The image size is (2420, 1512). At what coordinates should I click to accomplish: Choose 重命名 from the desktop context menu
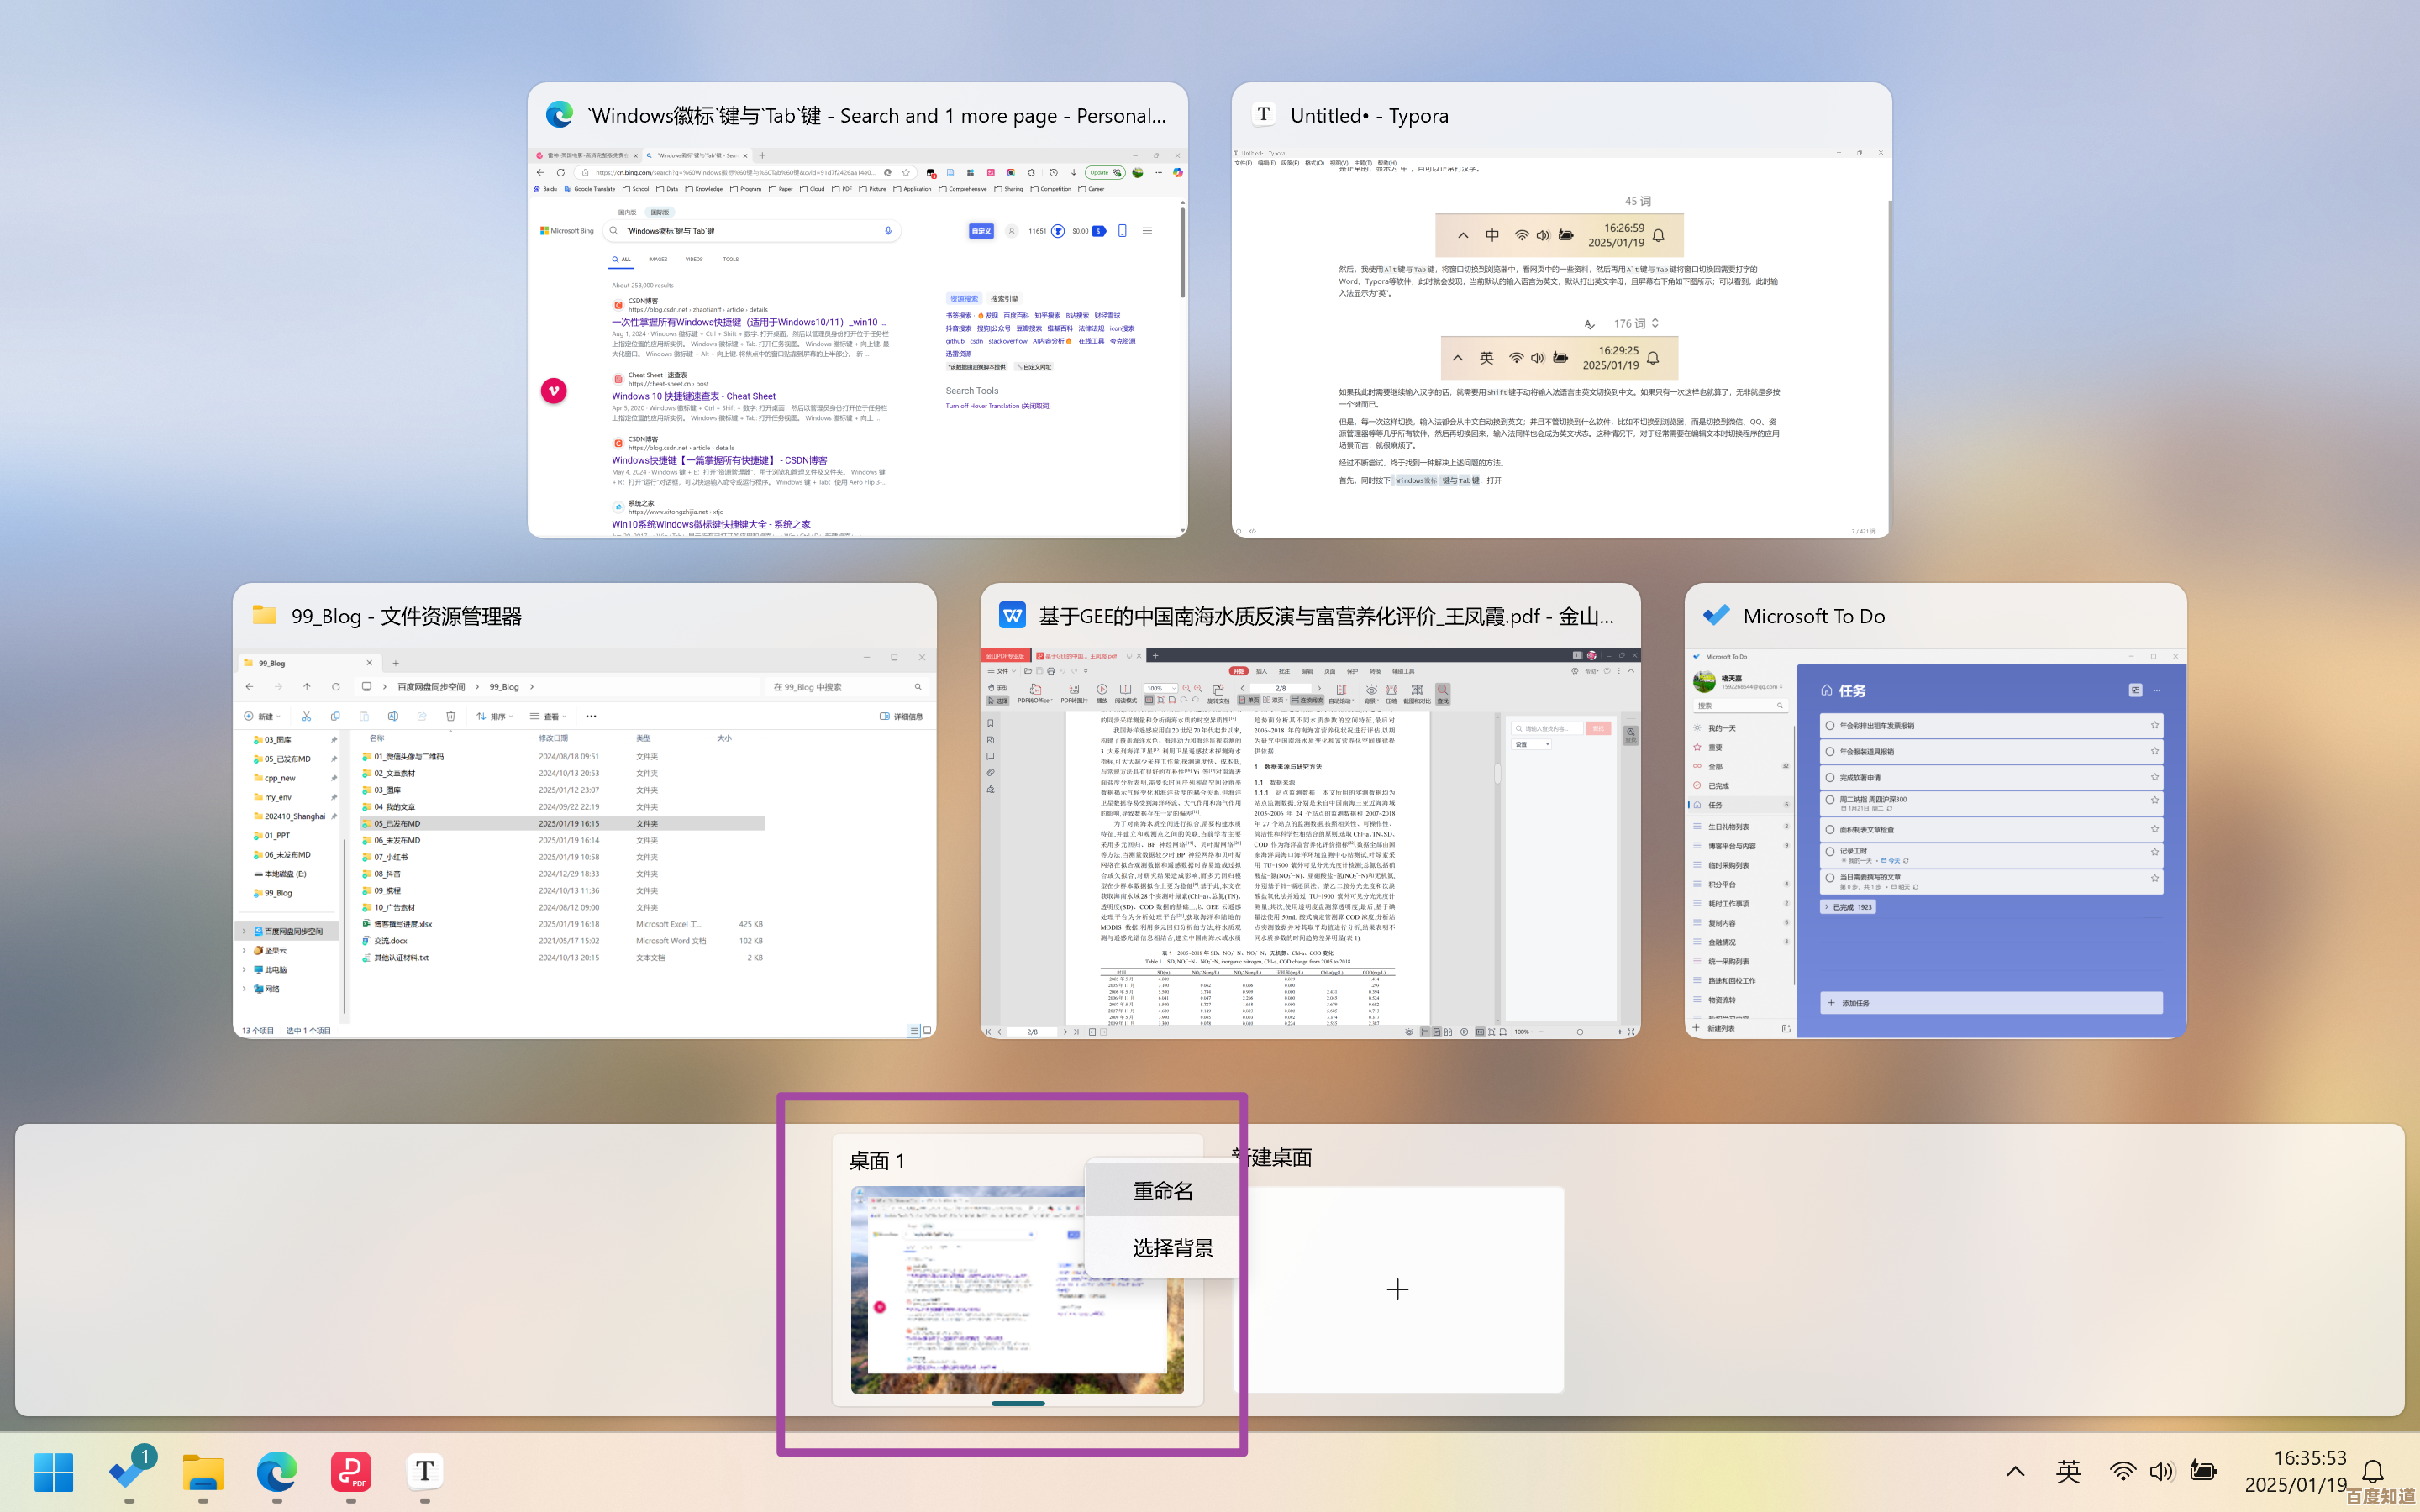click(1162, 1190)
